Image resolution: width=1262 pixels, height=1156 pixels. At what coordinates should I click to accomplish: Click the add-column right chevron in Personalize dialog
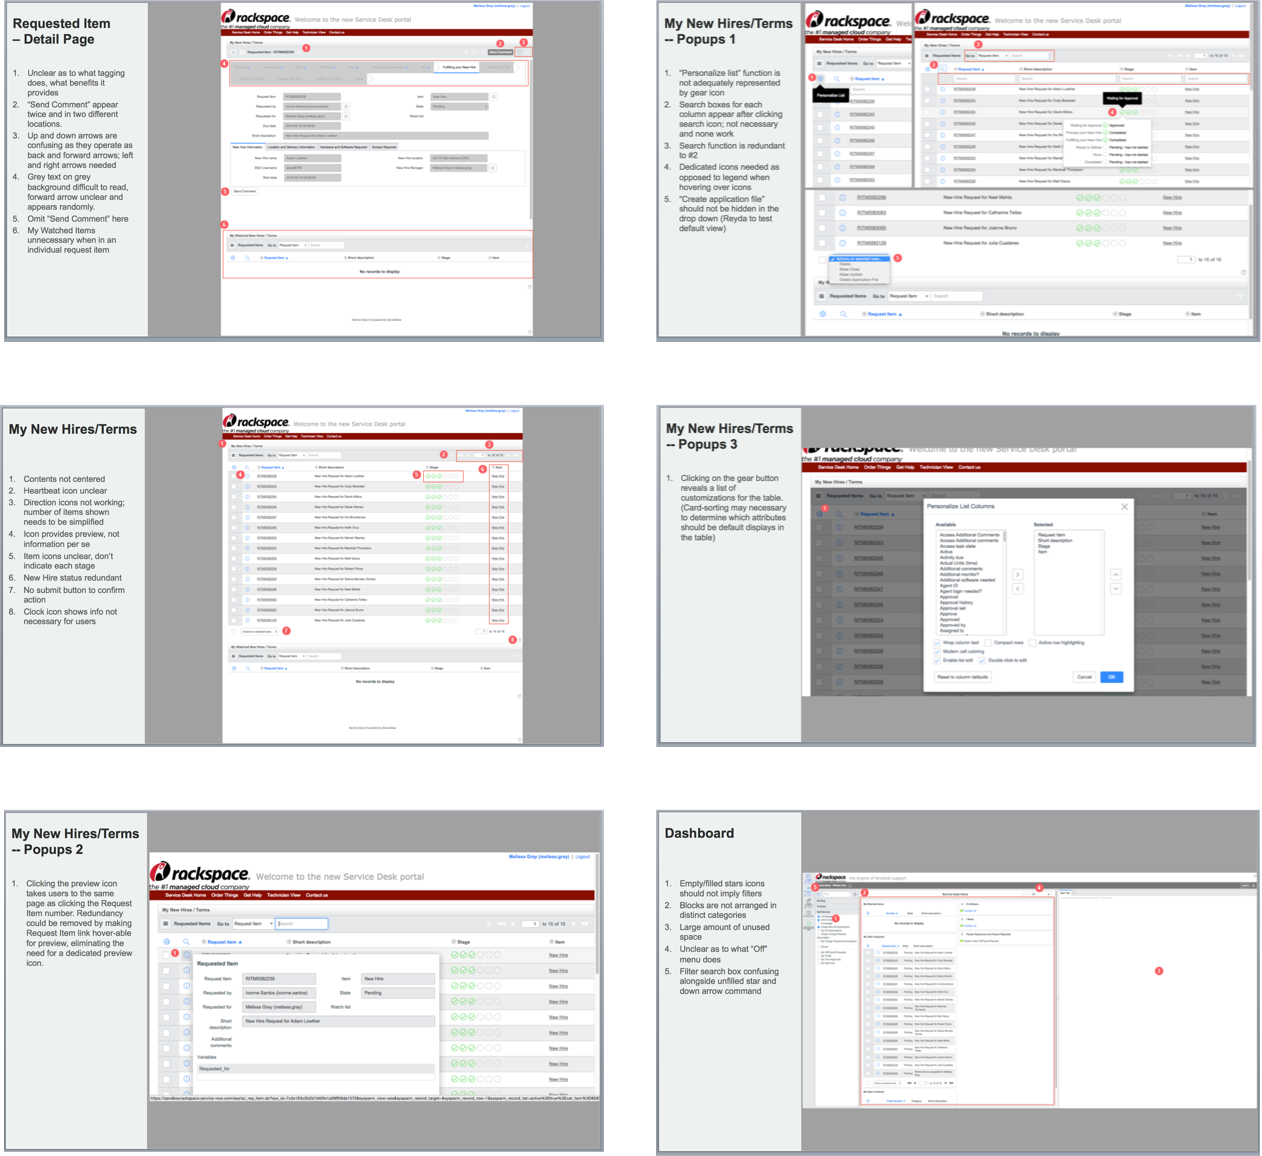click(x=1018, y=575)
